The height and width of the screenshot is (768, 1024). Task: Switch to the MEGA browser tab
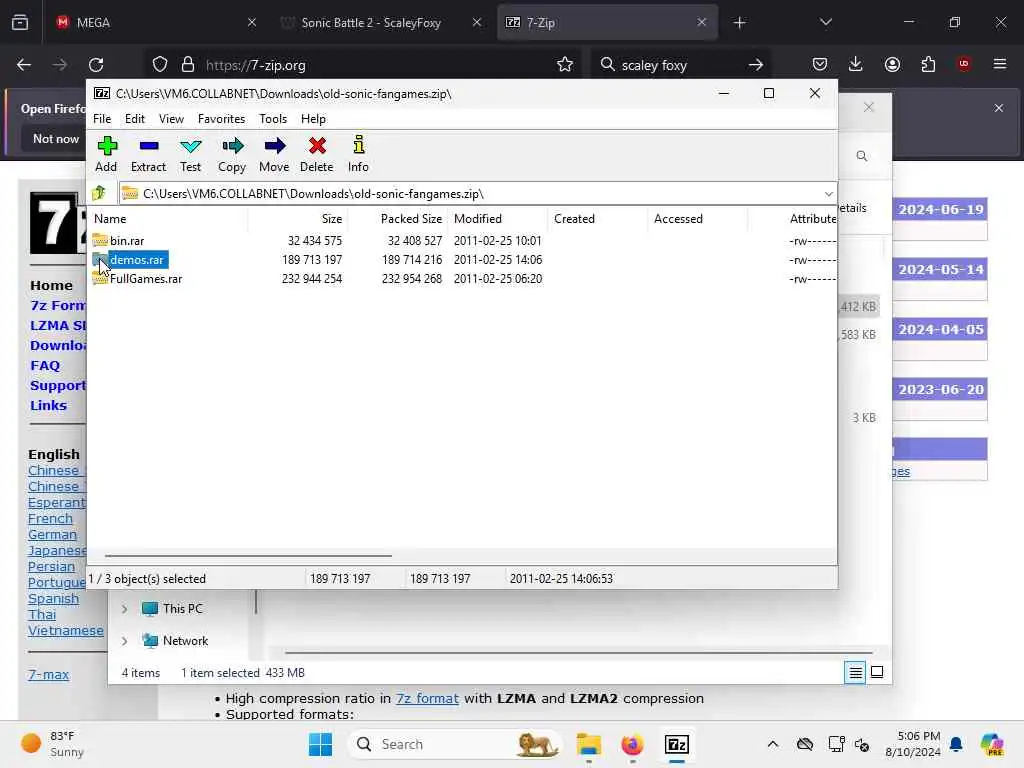click(157, 22)
